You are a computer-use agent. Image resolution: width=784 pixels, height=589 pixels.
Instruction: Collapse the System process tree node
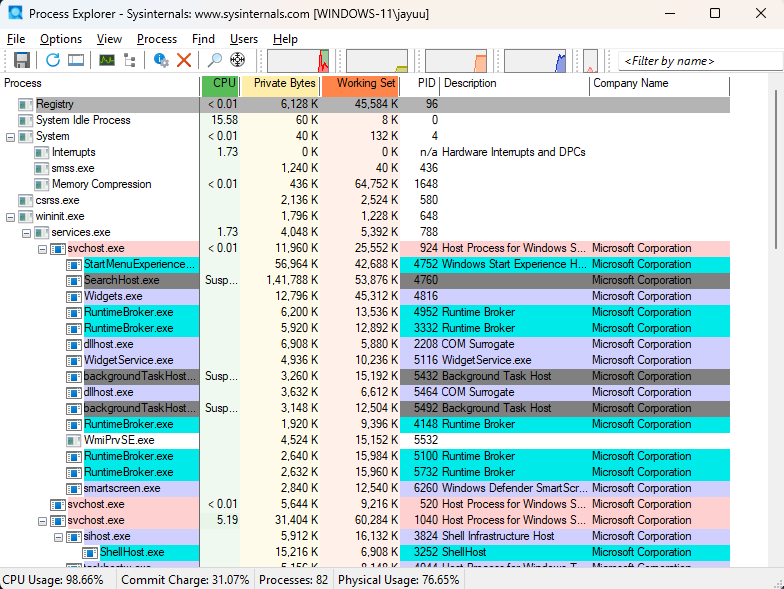(x=10, y=136)
